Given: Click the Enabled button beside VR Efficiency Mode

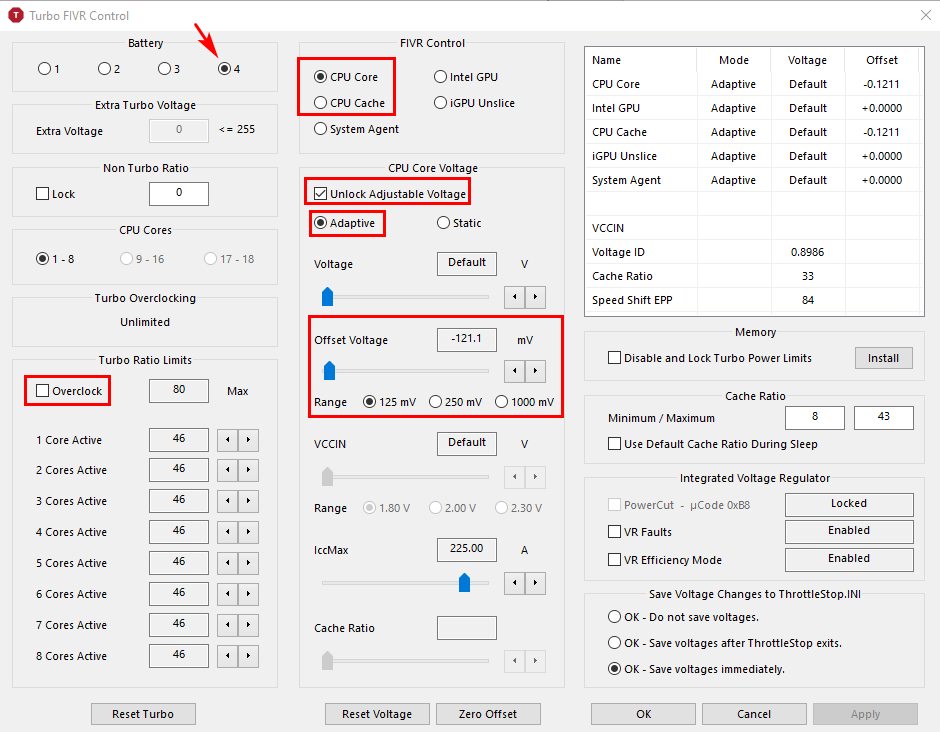Looking at the screenshot, I should [849, 559].
